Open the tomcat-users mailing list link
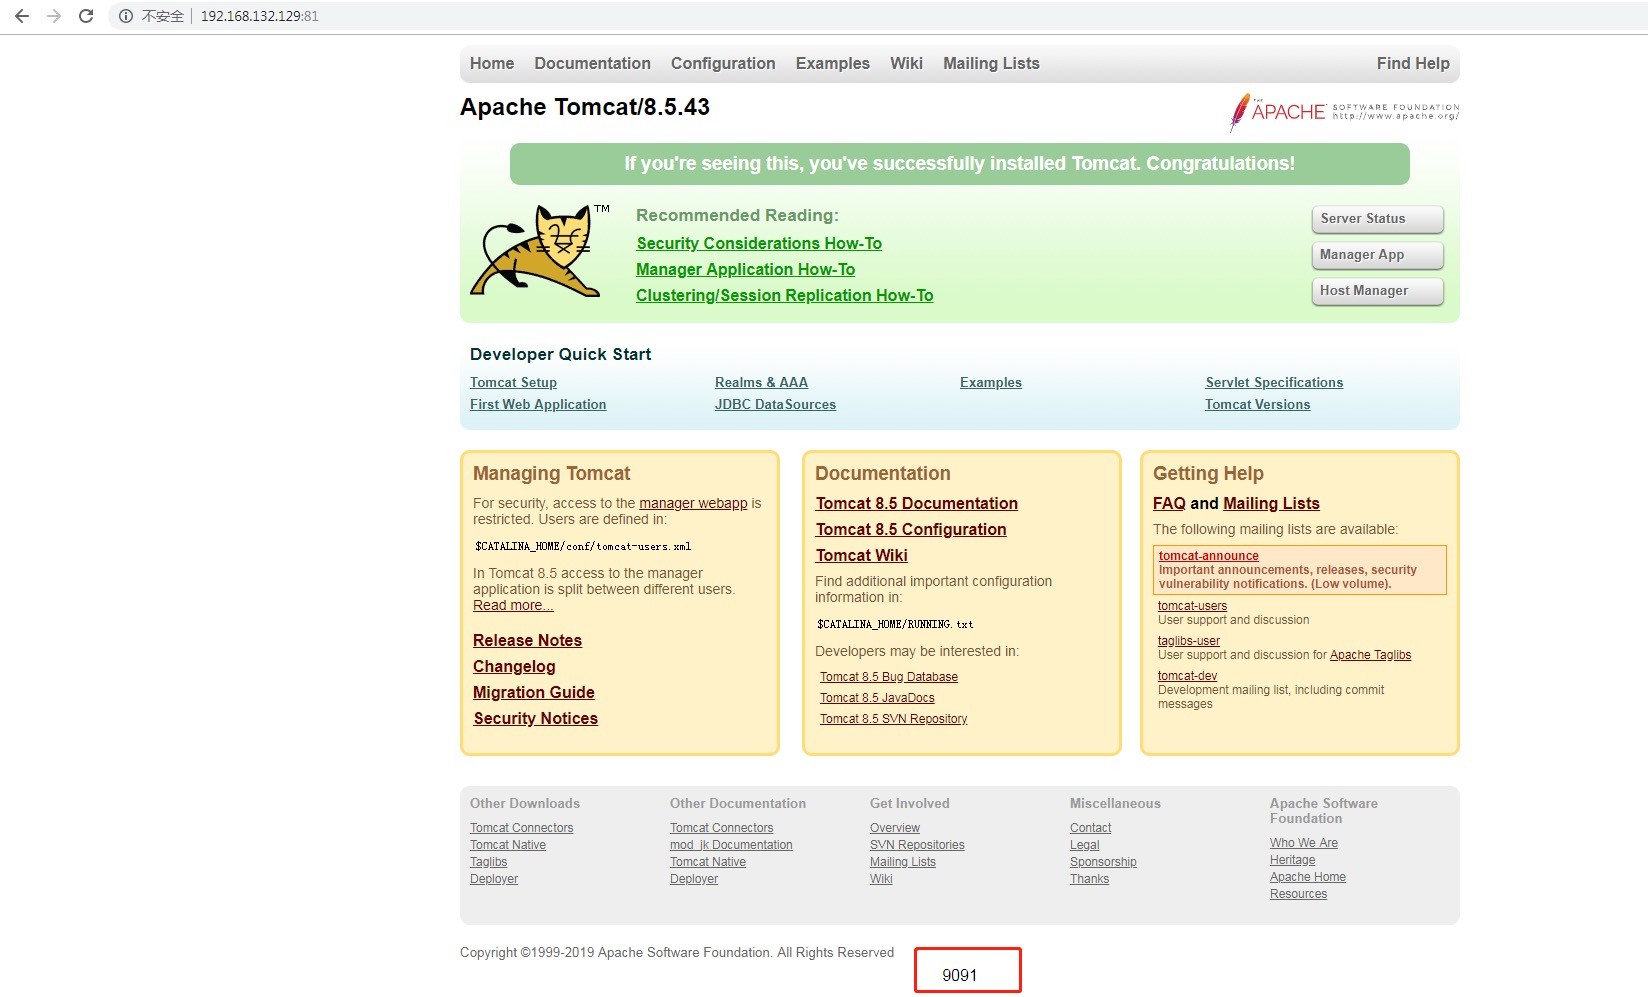The height and width of the screenshot is (997, 1648). 1192,606
